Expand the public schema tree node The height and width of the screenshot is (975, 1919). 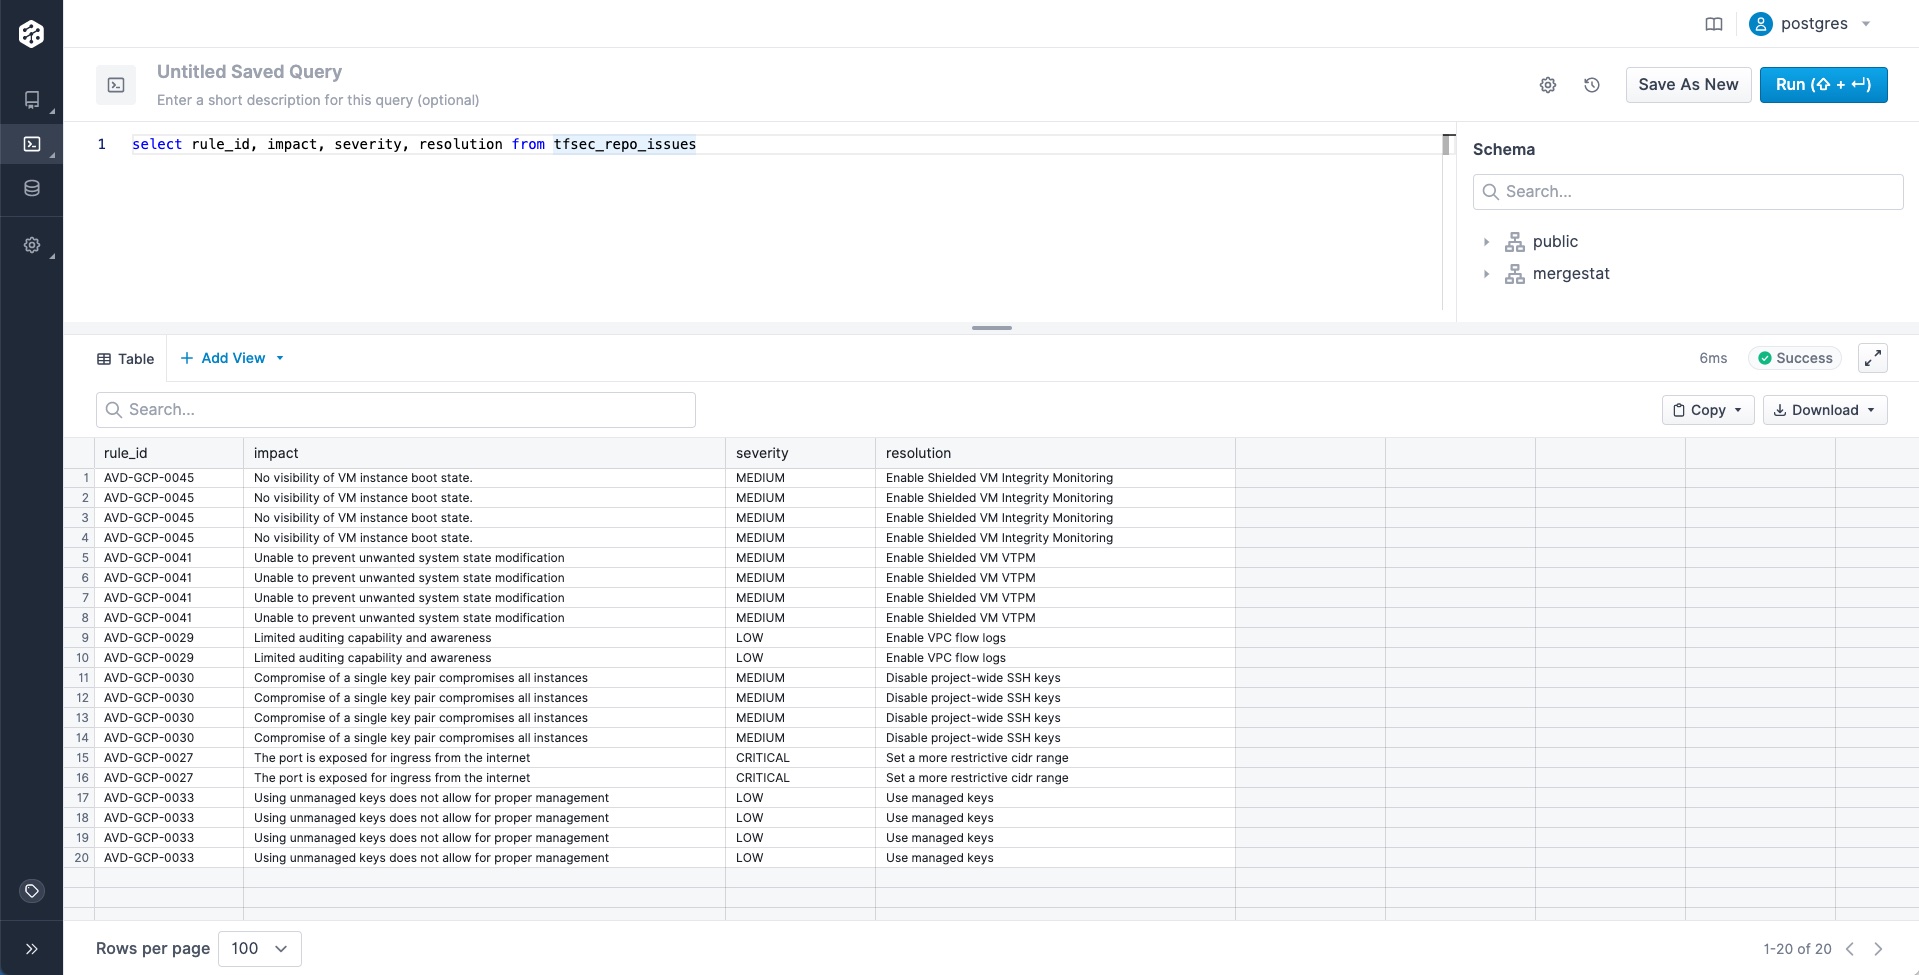1486,242
